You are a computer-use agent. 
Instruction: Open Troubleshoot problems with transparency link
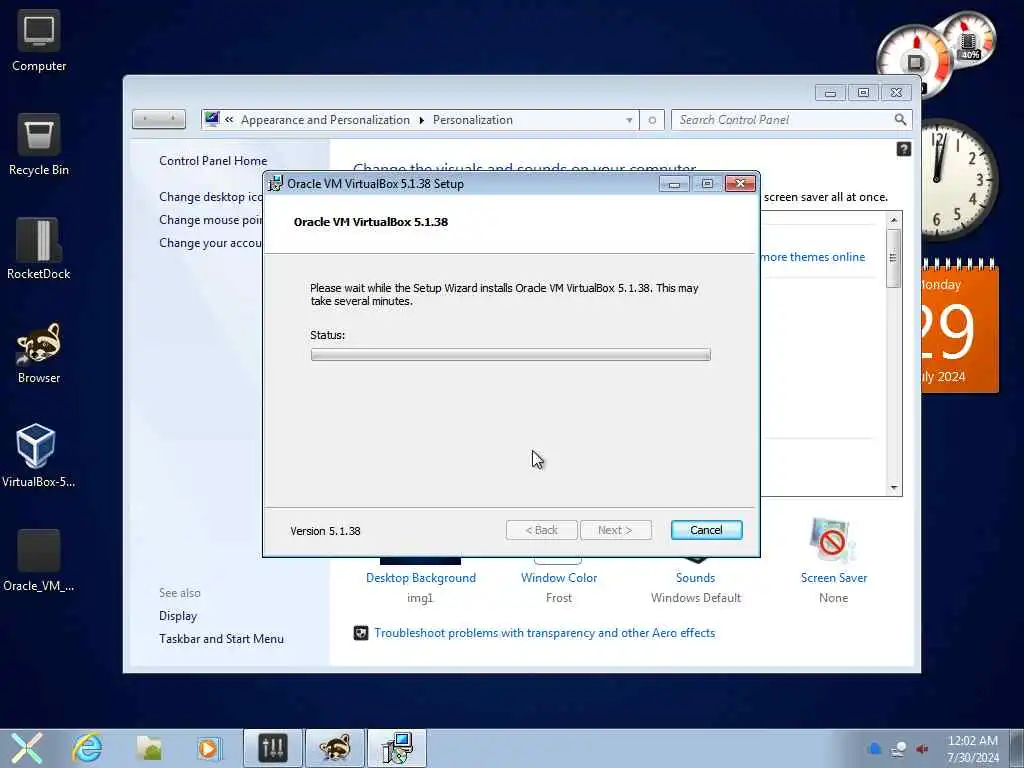pos(545,633)
